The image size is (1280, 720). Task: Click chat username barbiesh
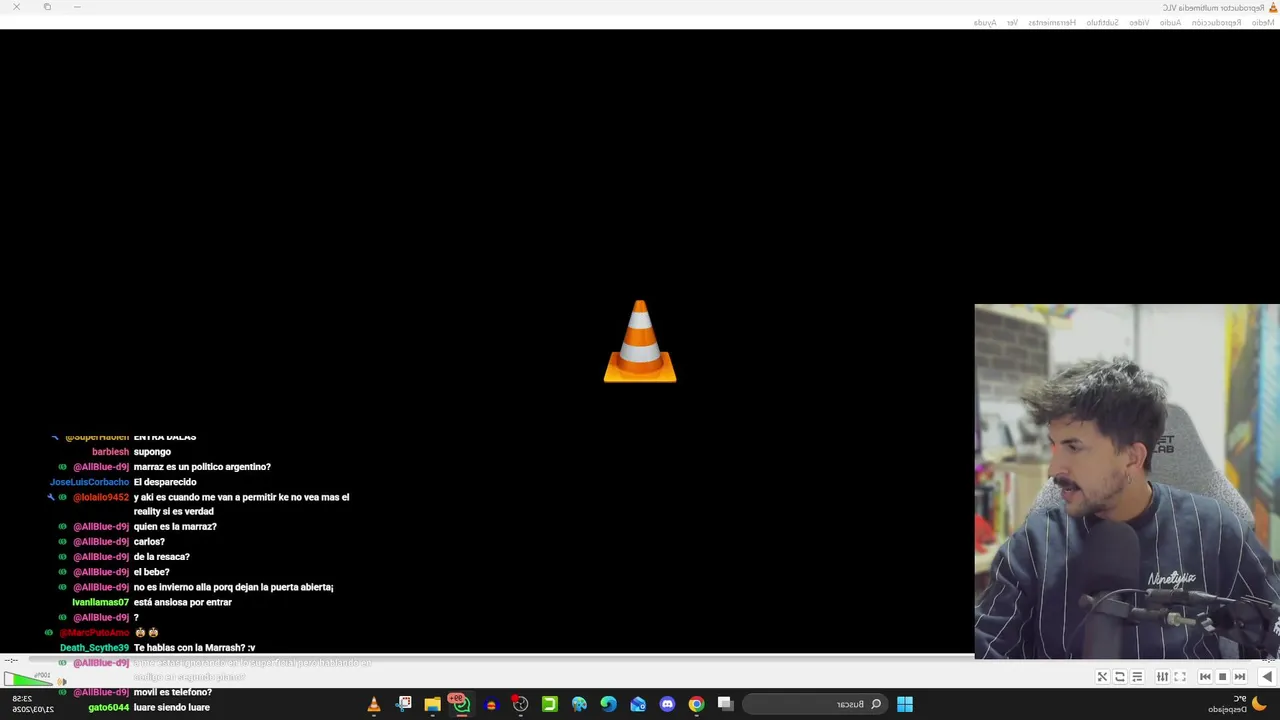coord(110,452)
